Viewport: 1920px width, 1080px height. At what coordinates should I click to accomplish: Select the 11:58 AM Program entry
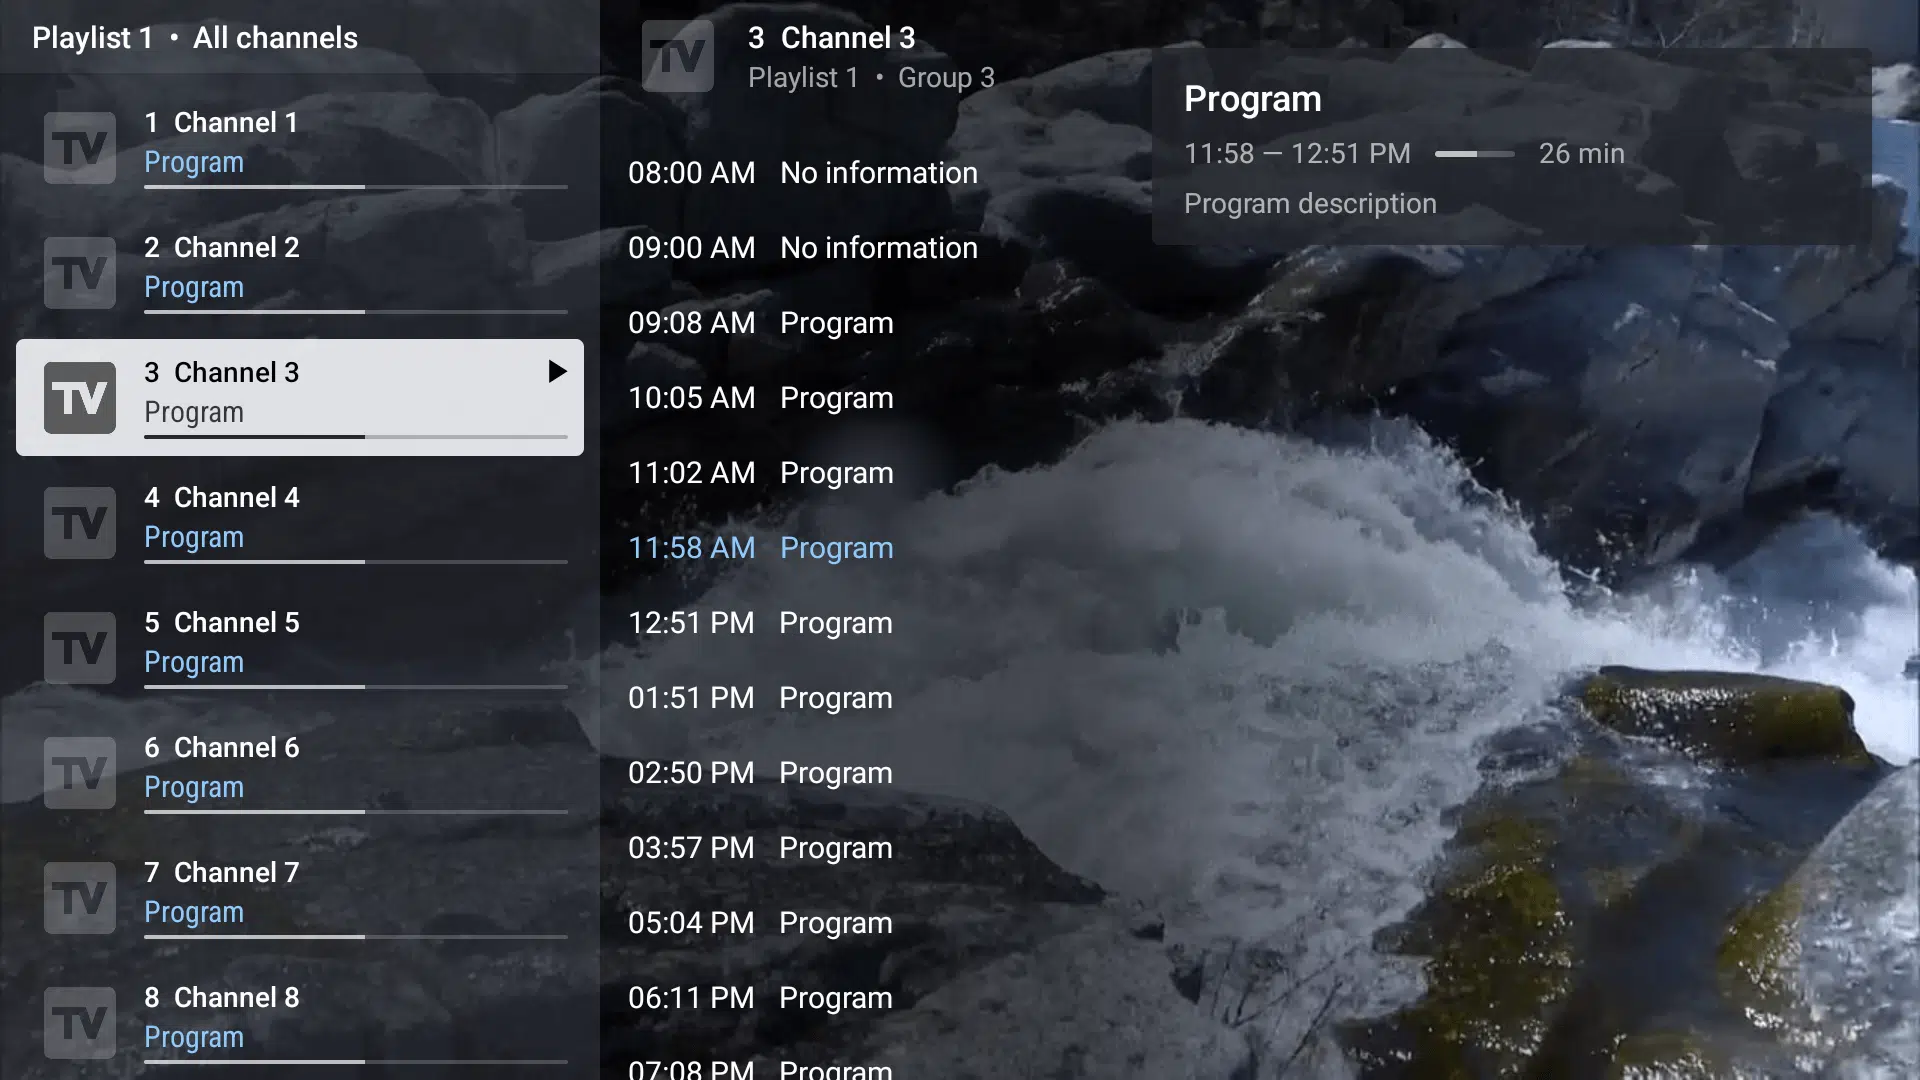coord(760,547)
